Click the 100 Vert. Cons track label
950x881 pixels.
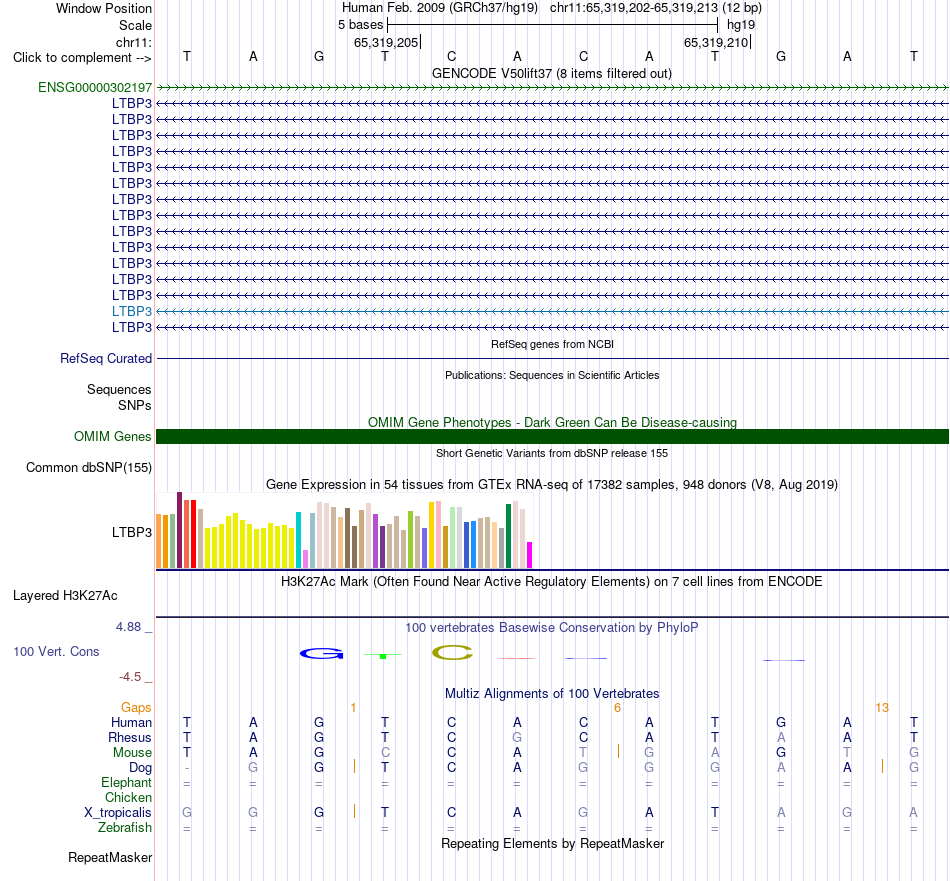[x=56, y=651]
